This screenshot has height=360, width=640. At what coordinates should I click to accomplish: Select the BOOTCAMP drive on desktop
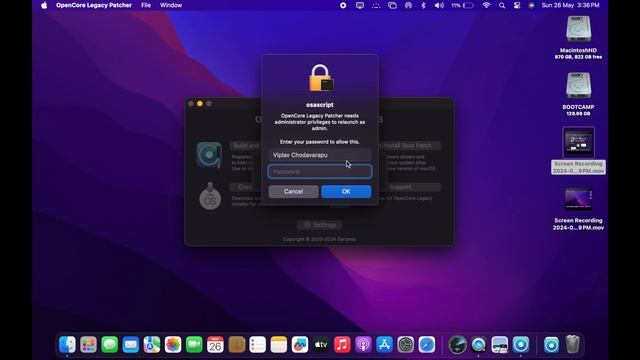[x=578, y=94]
